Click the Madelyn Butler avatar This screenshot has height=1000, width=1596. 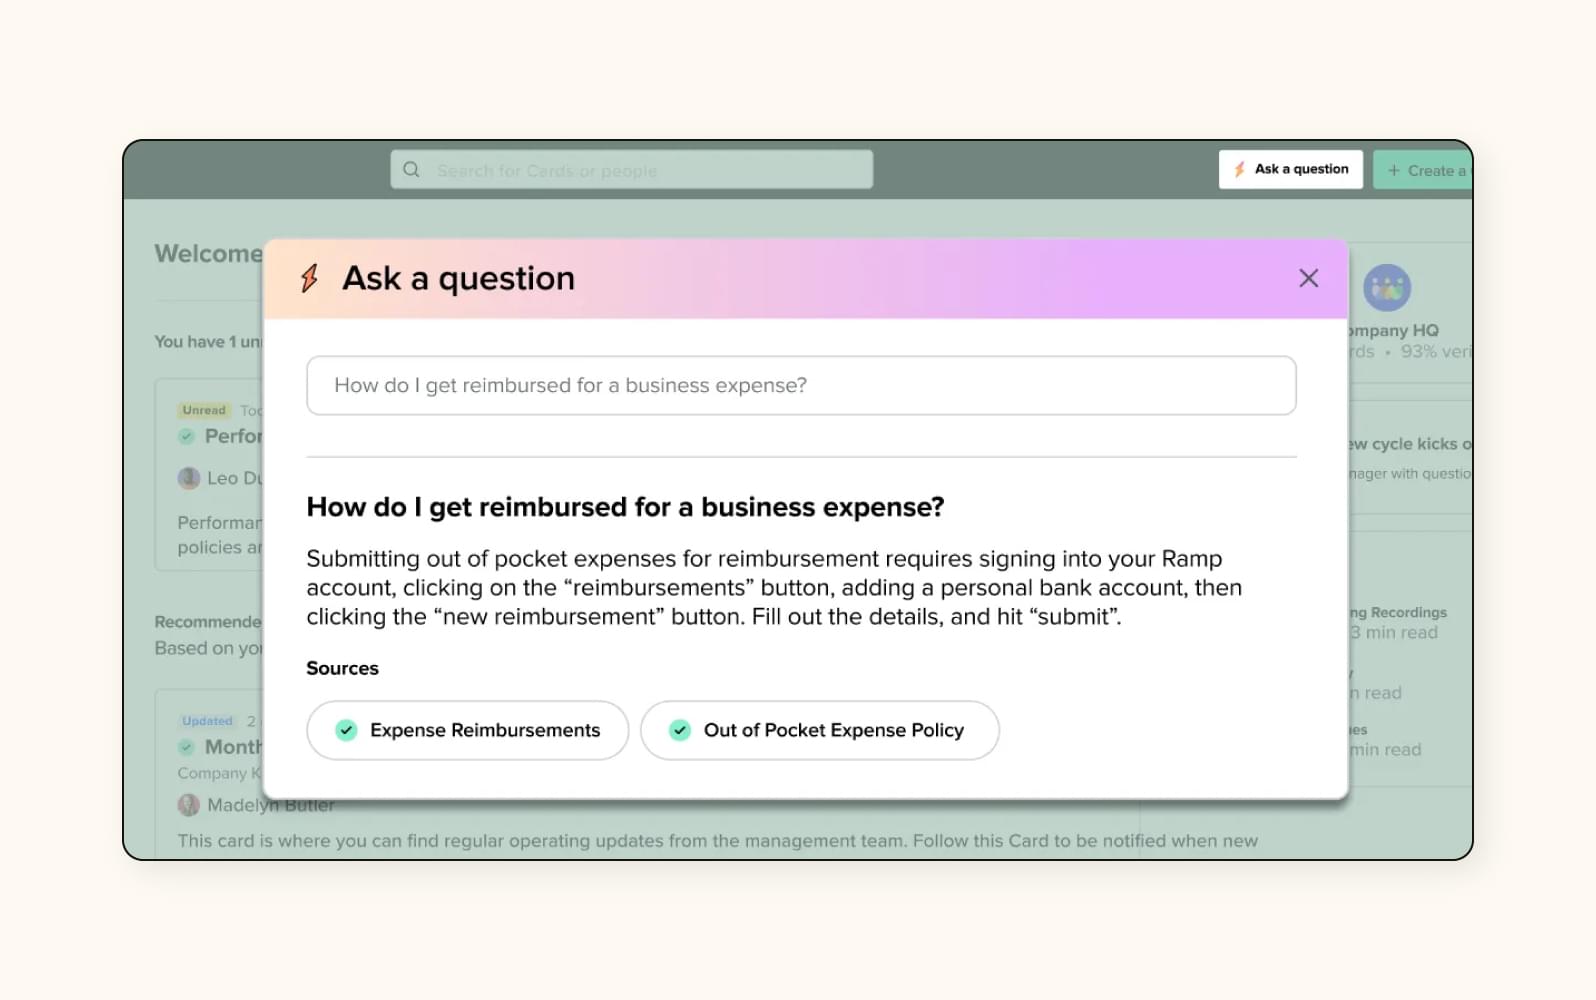pos(189,805)
